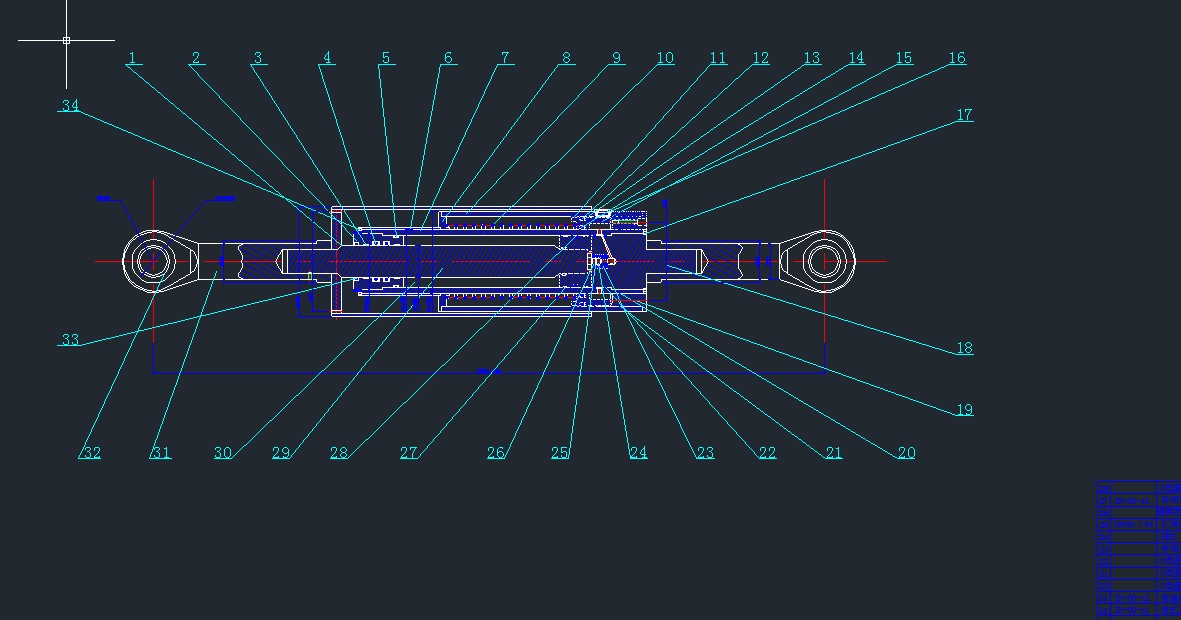Viewport: 1181px width, 620px height.
Task: Select part balloon number 25
Action: click(x=560, y=453)
